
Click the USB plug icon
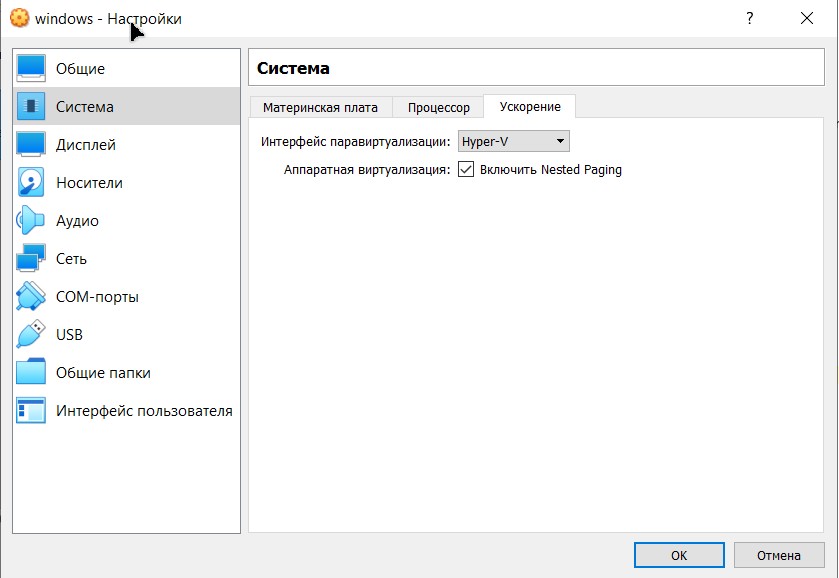click(x=31, y=334)
